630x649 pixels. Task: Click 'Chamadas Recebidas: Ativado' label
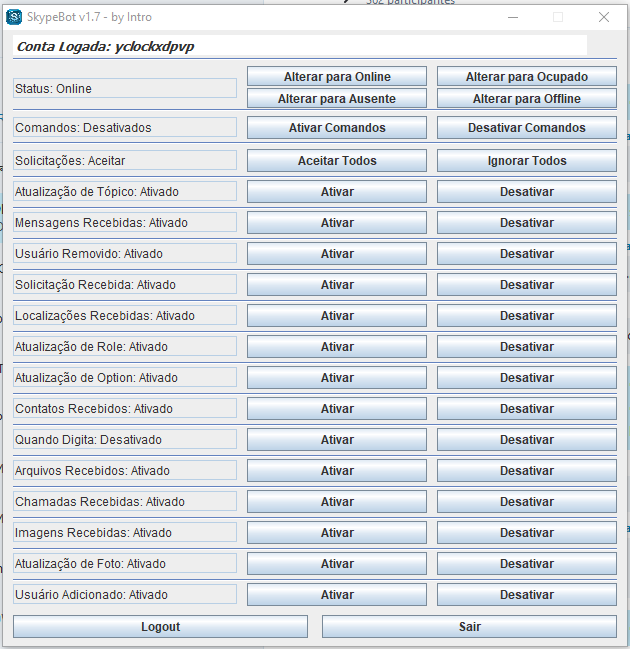125,501
